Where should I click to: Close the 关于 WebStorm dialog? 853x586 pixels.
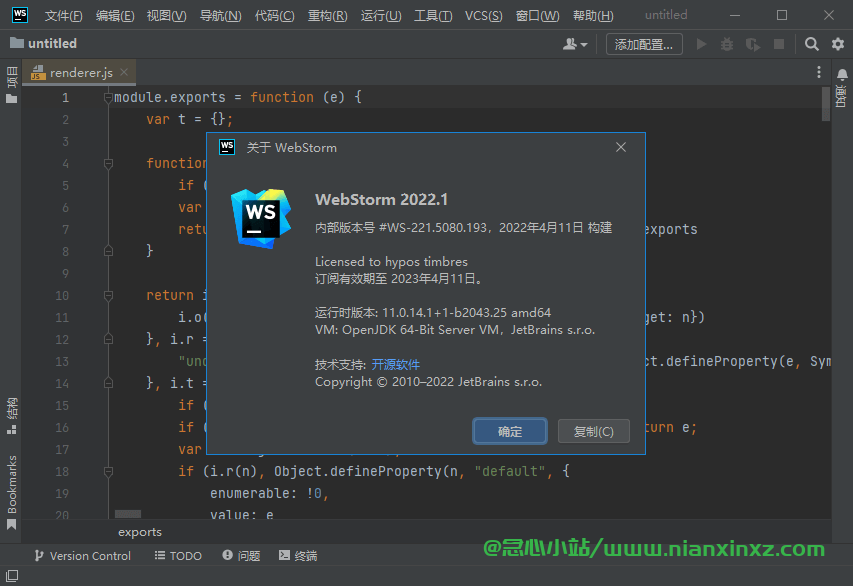[621, 147]
